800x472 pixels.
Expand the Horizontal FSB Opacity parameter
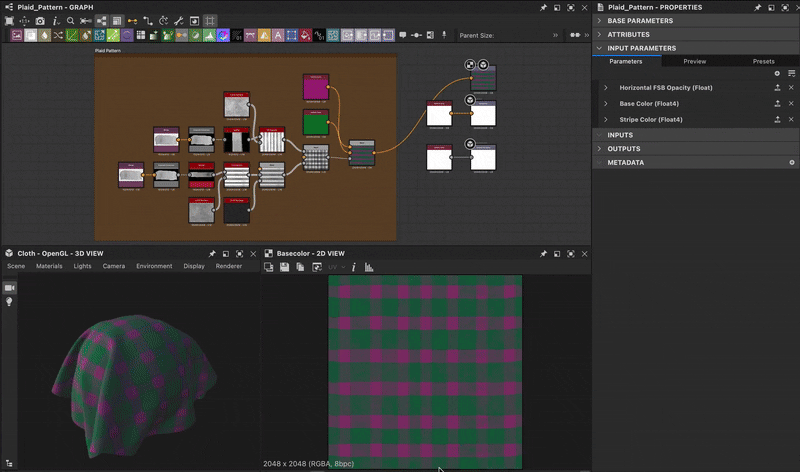click(x=605, y=88)
